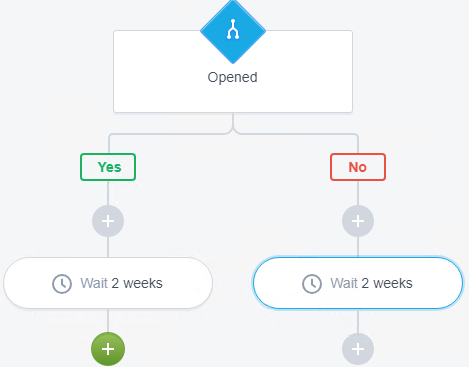This screenshot has height=367, width=469.
Task: Click the fork symbol inside the diamond
Action: pyautogui.click(x=233, y=29)
